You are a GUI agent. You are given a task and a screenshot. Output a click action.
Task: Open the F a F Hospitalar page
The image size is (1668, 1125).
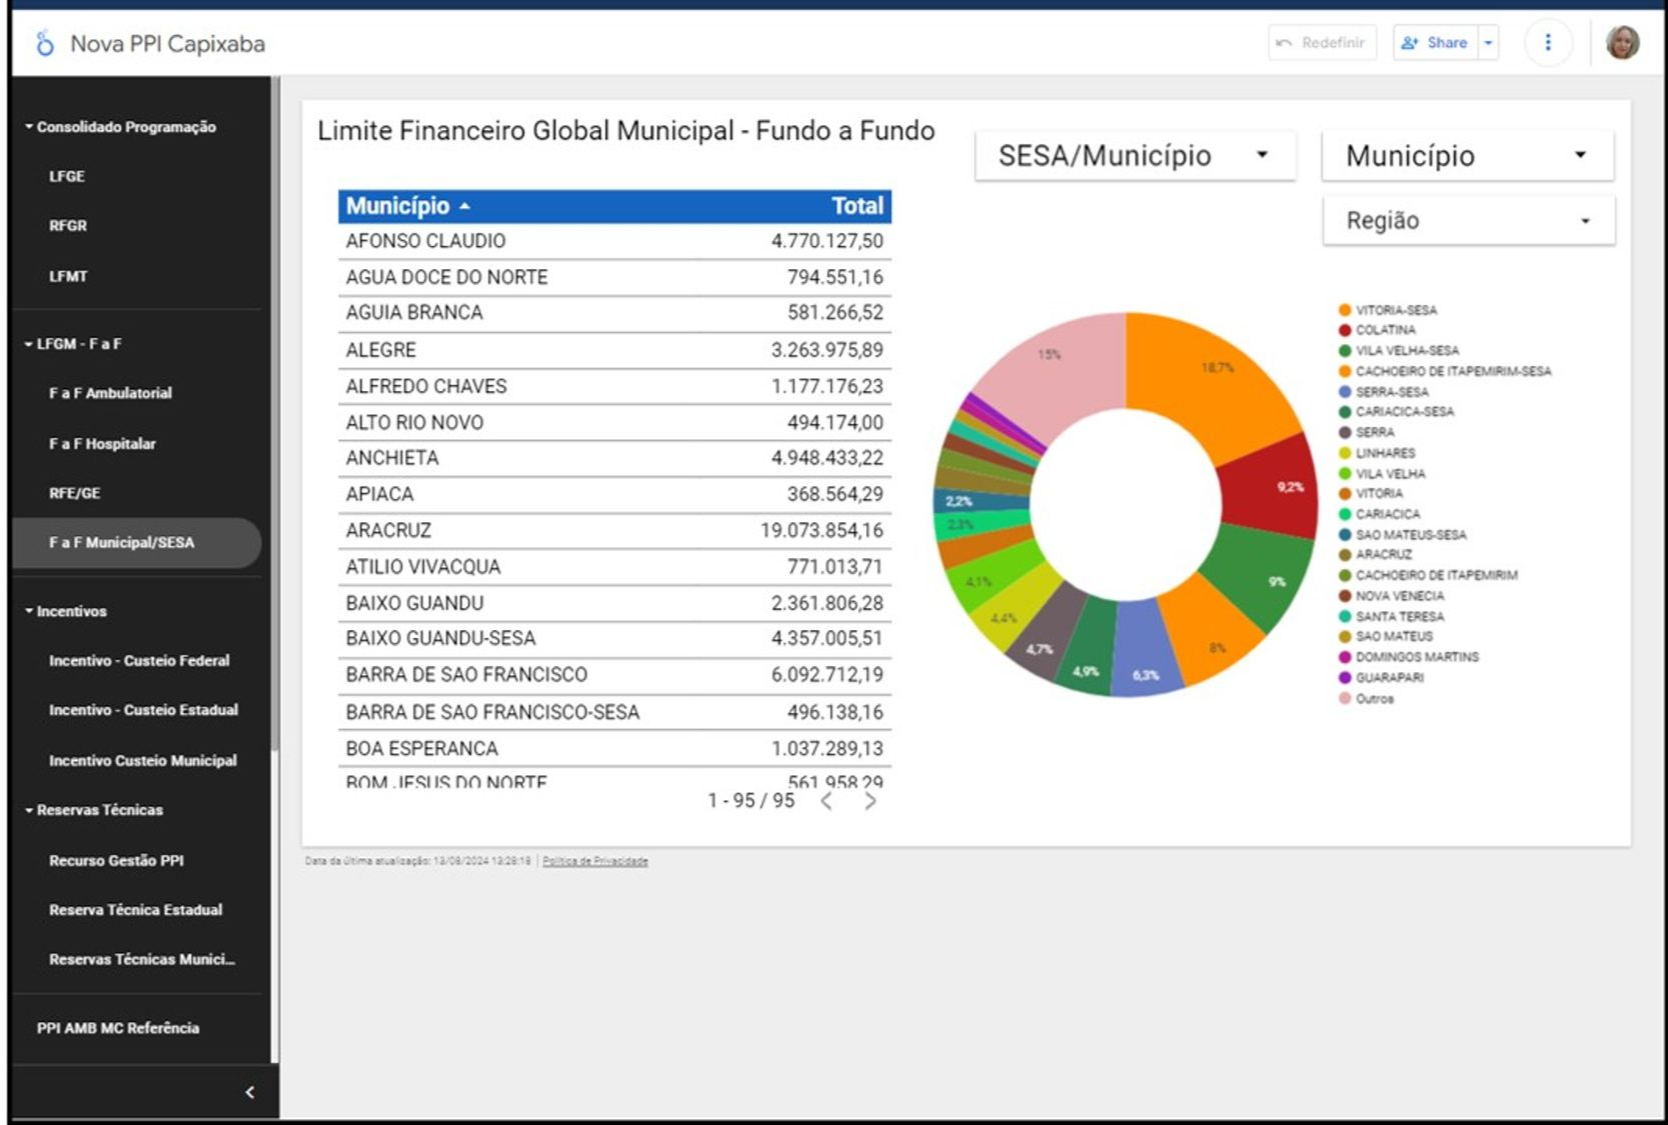(x=102, y=443)
